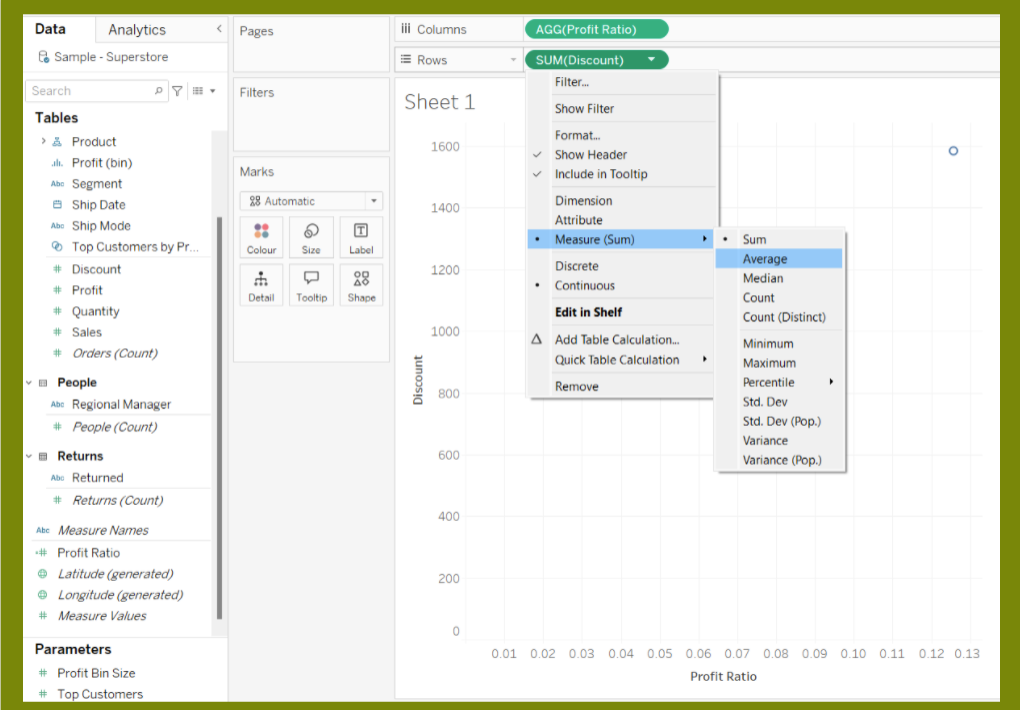Click the Profit (bin) histogram icon
This screenshot has height=710, width=1020.
pyautogui.click(x=57, y=163)
